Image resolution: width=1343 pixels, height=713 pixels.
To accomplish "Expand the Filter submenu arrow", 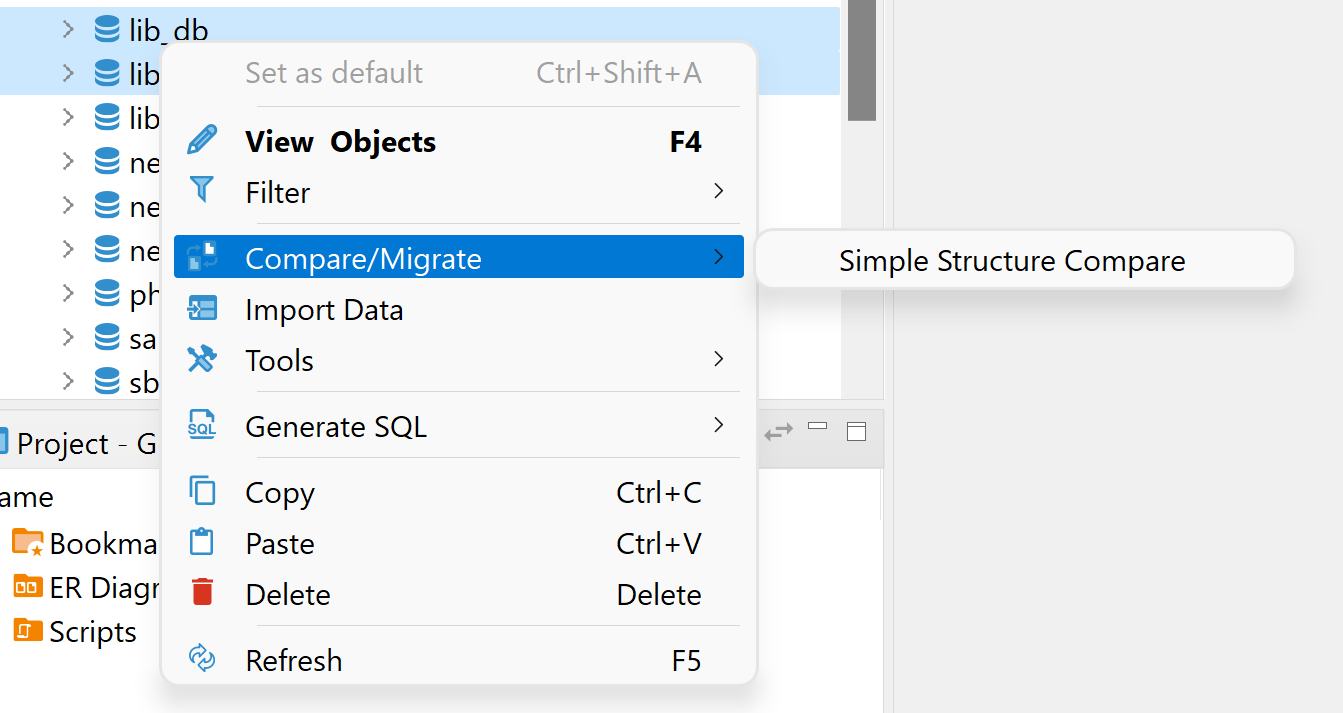I will (x=719, y=191).
